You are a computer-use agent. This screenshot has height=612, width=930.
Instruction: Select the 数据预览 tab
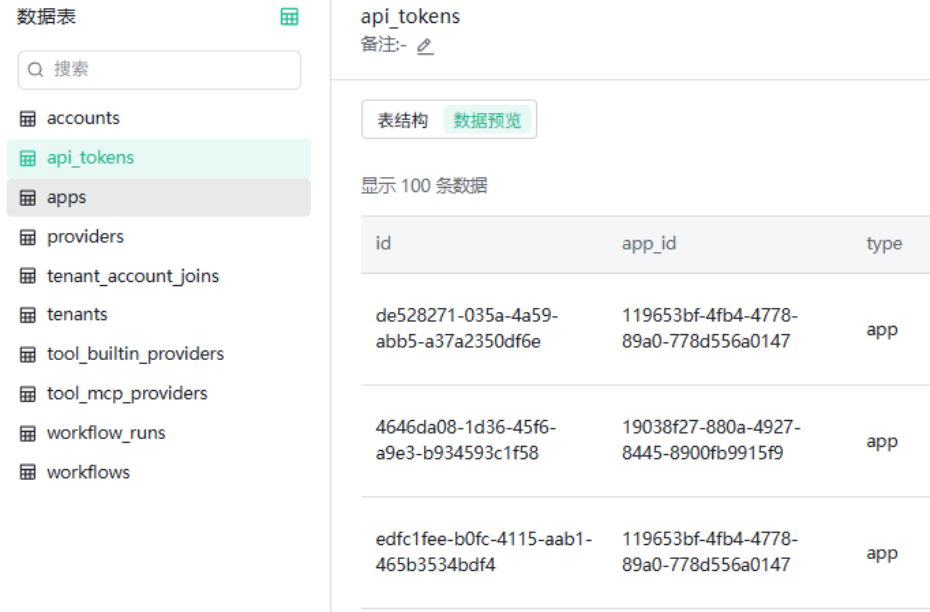487,121
